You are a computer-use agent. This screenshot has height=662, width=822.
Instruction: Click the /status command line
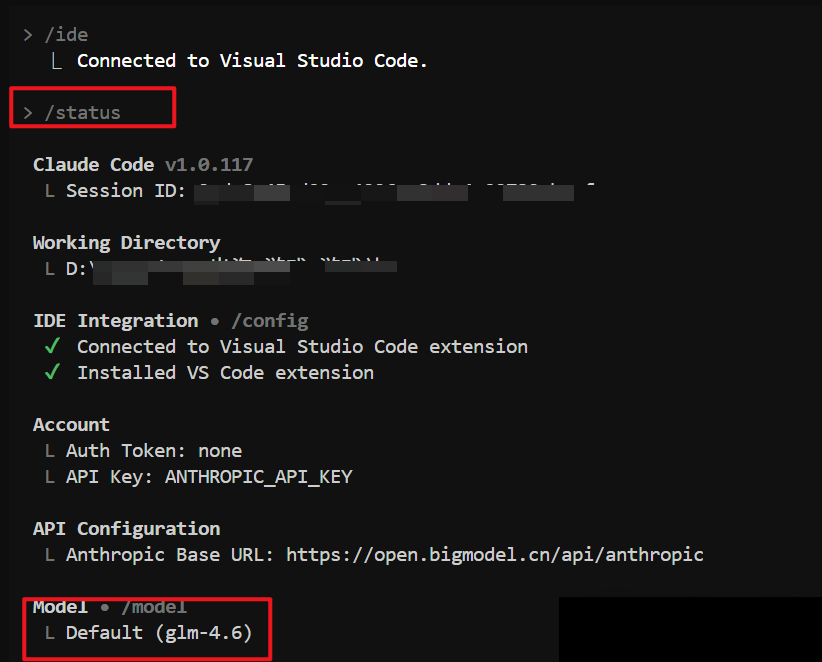tap(82, 113)
